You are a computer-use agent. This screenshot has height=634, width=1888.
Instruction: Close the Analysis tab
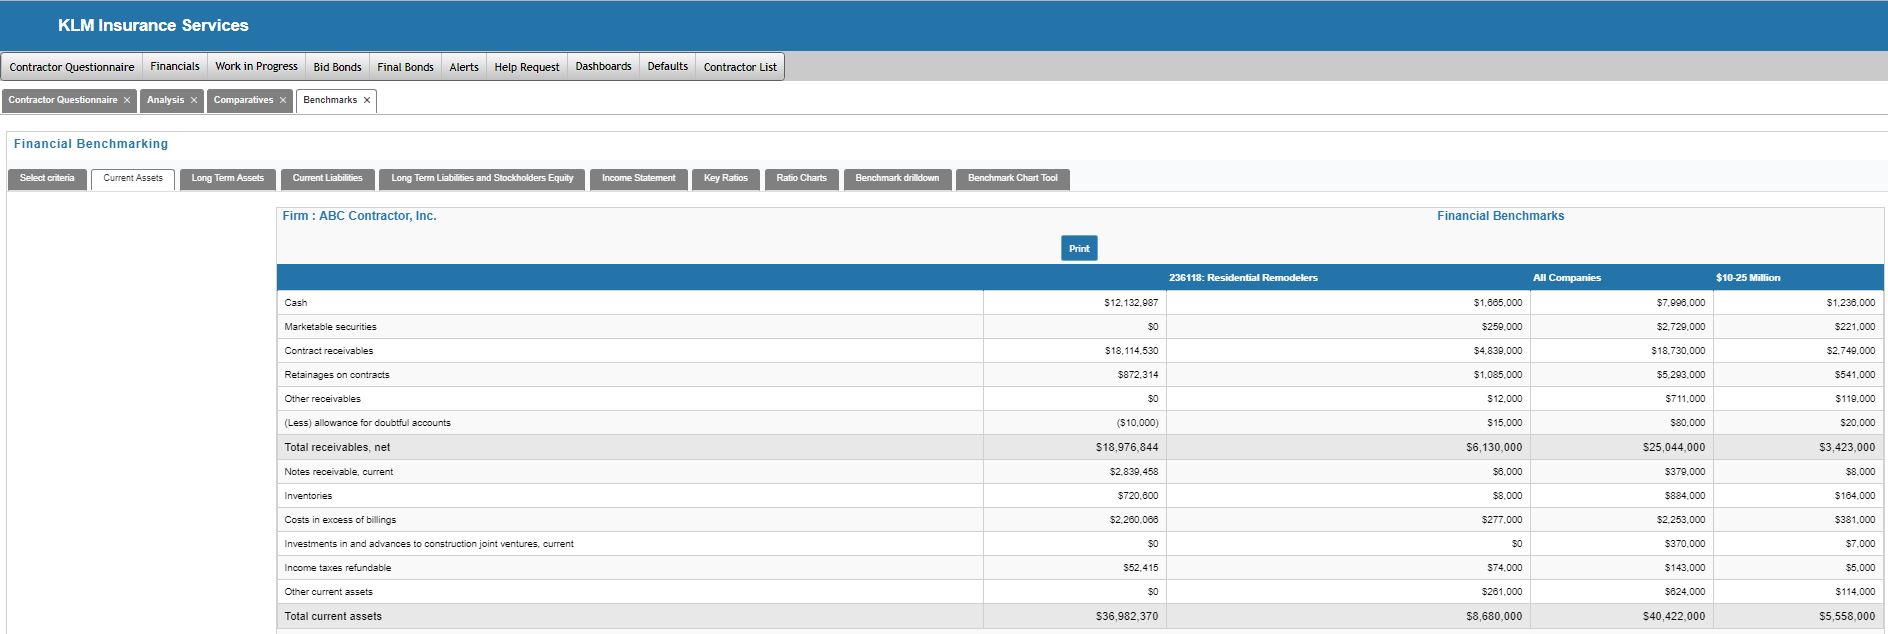194,100
